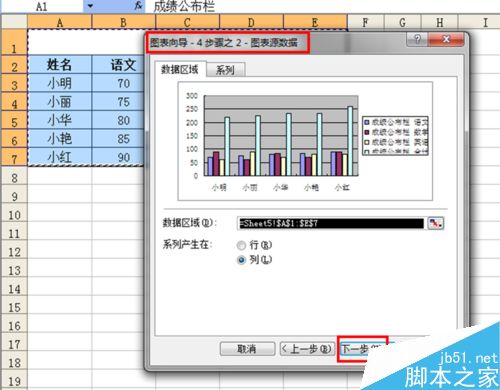This screenshot has width=500, height=390.
Task: Switch to the 系列 tab
Action: pos(225,70)
